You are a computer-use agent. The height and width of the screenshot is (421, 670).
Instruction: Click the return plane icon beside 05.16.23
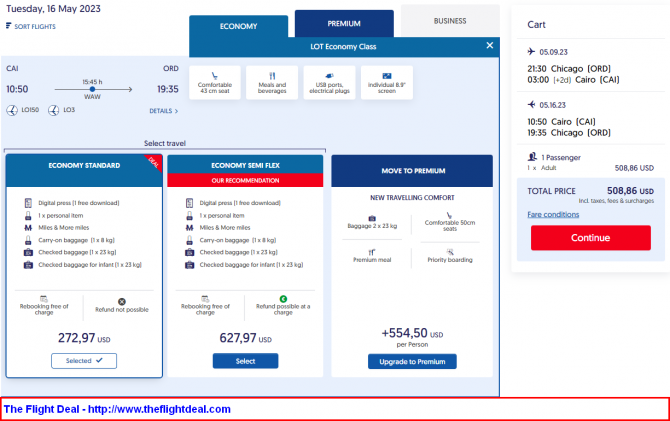pos(531,104)
